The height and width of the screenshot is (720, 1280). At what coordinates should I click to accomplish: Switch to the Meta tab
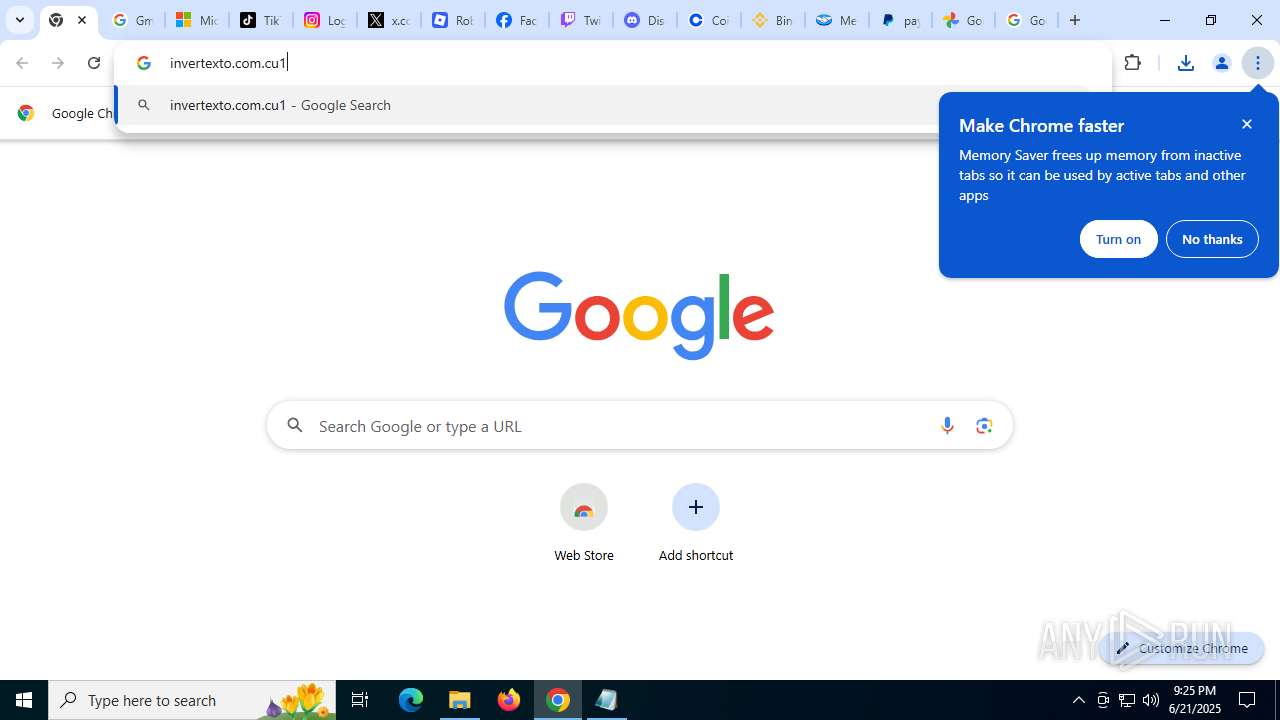pos(836,20)
